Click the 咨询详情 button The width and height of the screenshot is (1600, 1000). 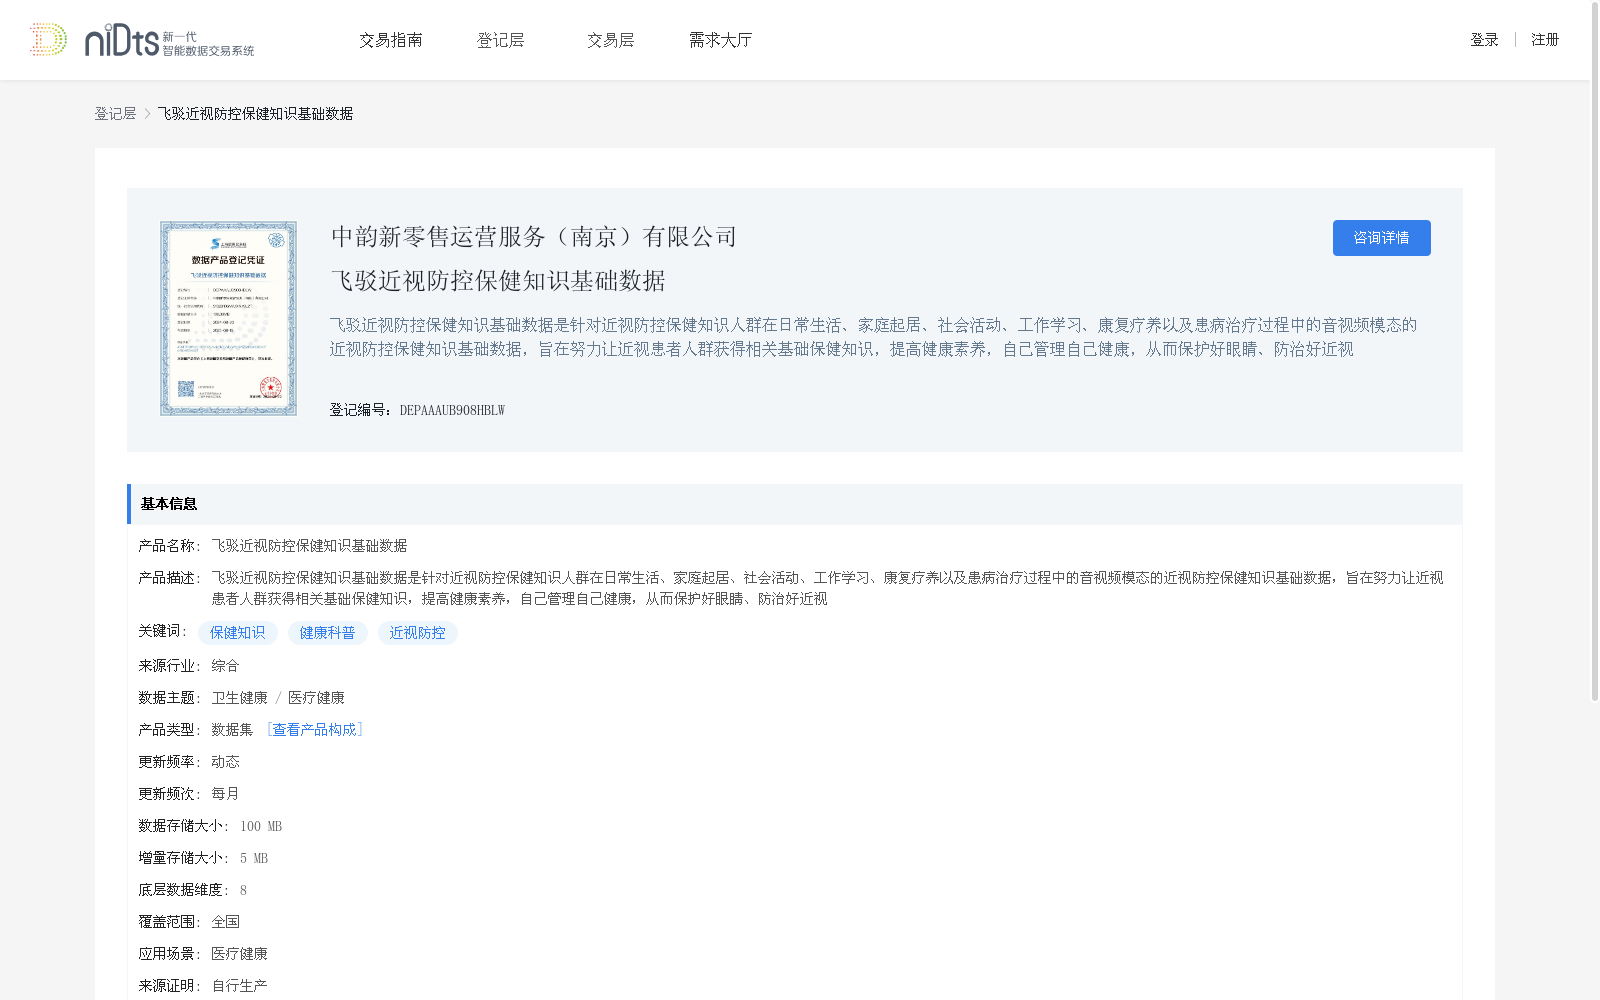pyautogui.click(x=1381, y=238)
